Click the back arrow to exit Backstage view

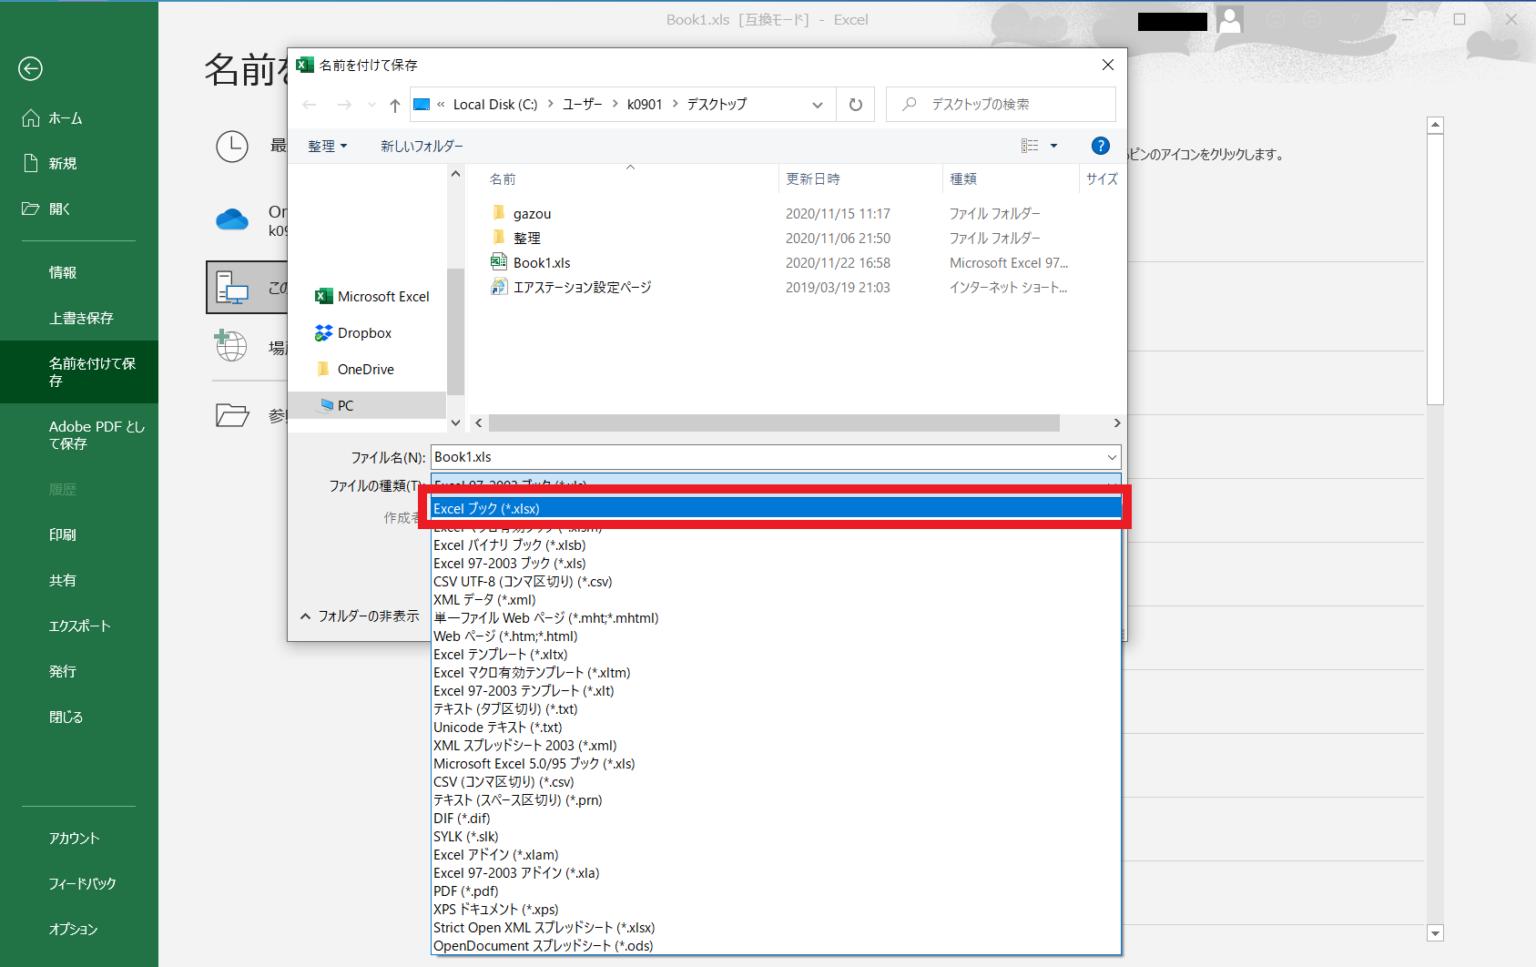pyautogui.click(x=29, y=69)
